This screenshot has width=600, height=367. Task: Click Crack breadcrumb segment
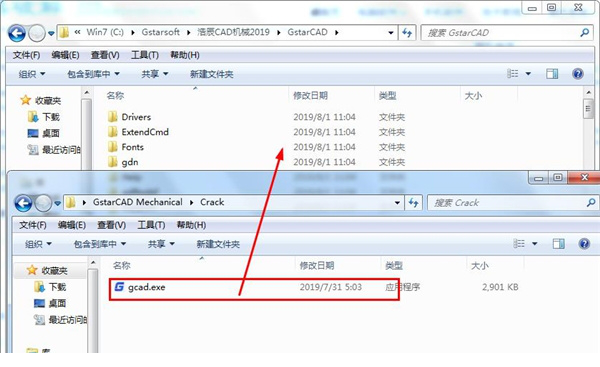point(212,202)
